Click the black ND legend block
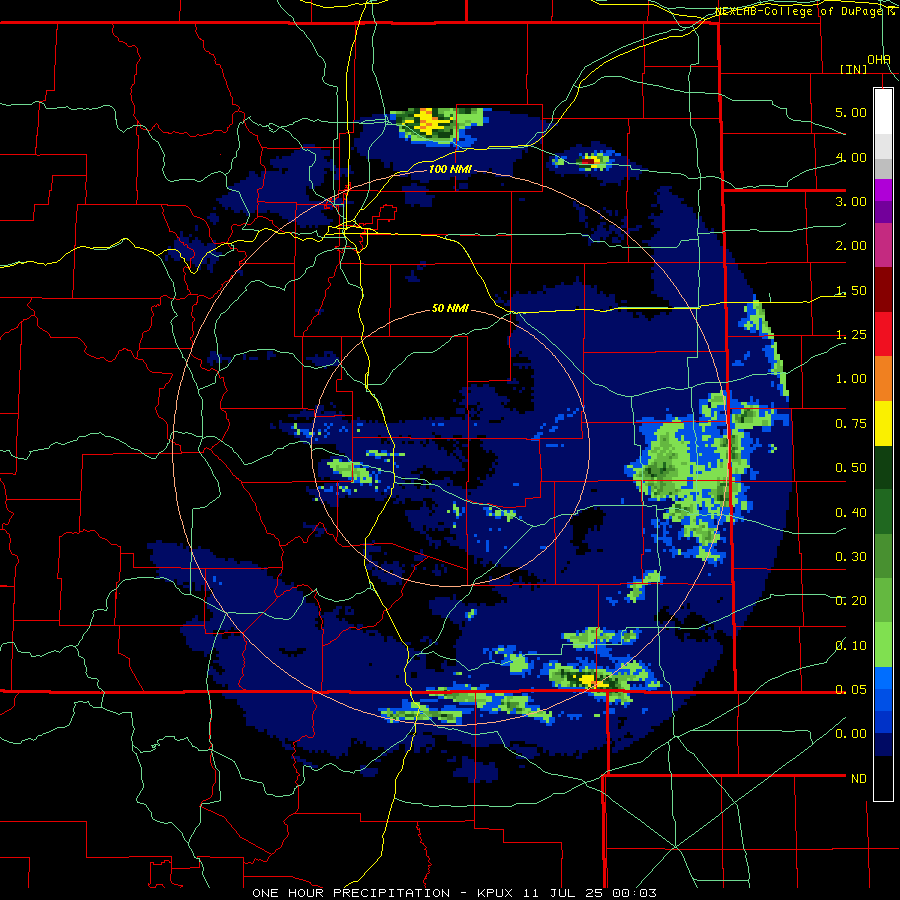 point(883,778)
